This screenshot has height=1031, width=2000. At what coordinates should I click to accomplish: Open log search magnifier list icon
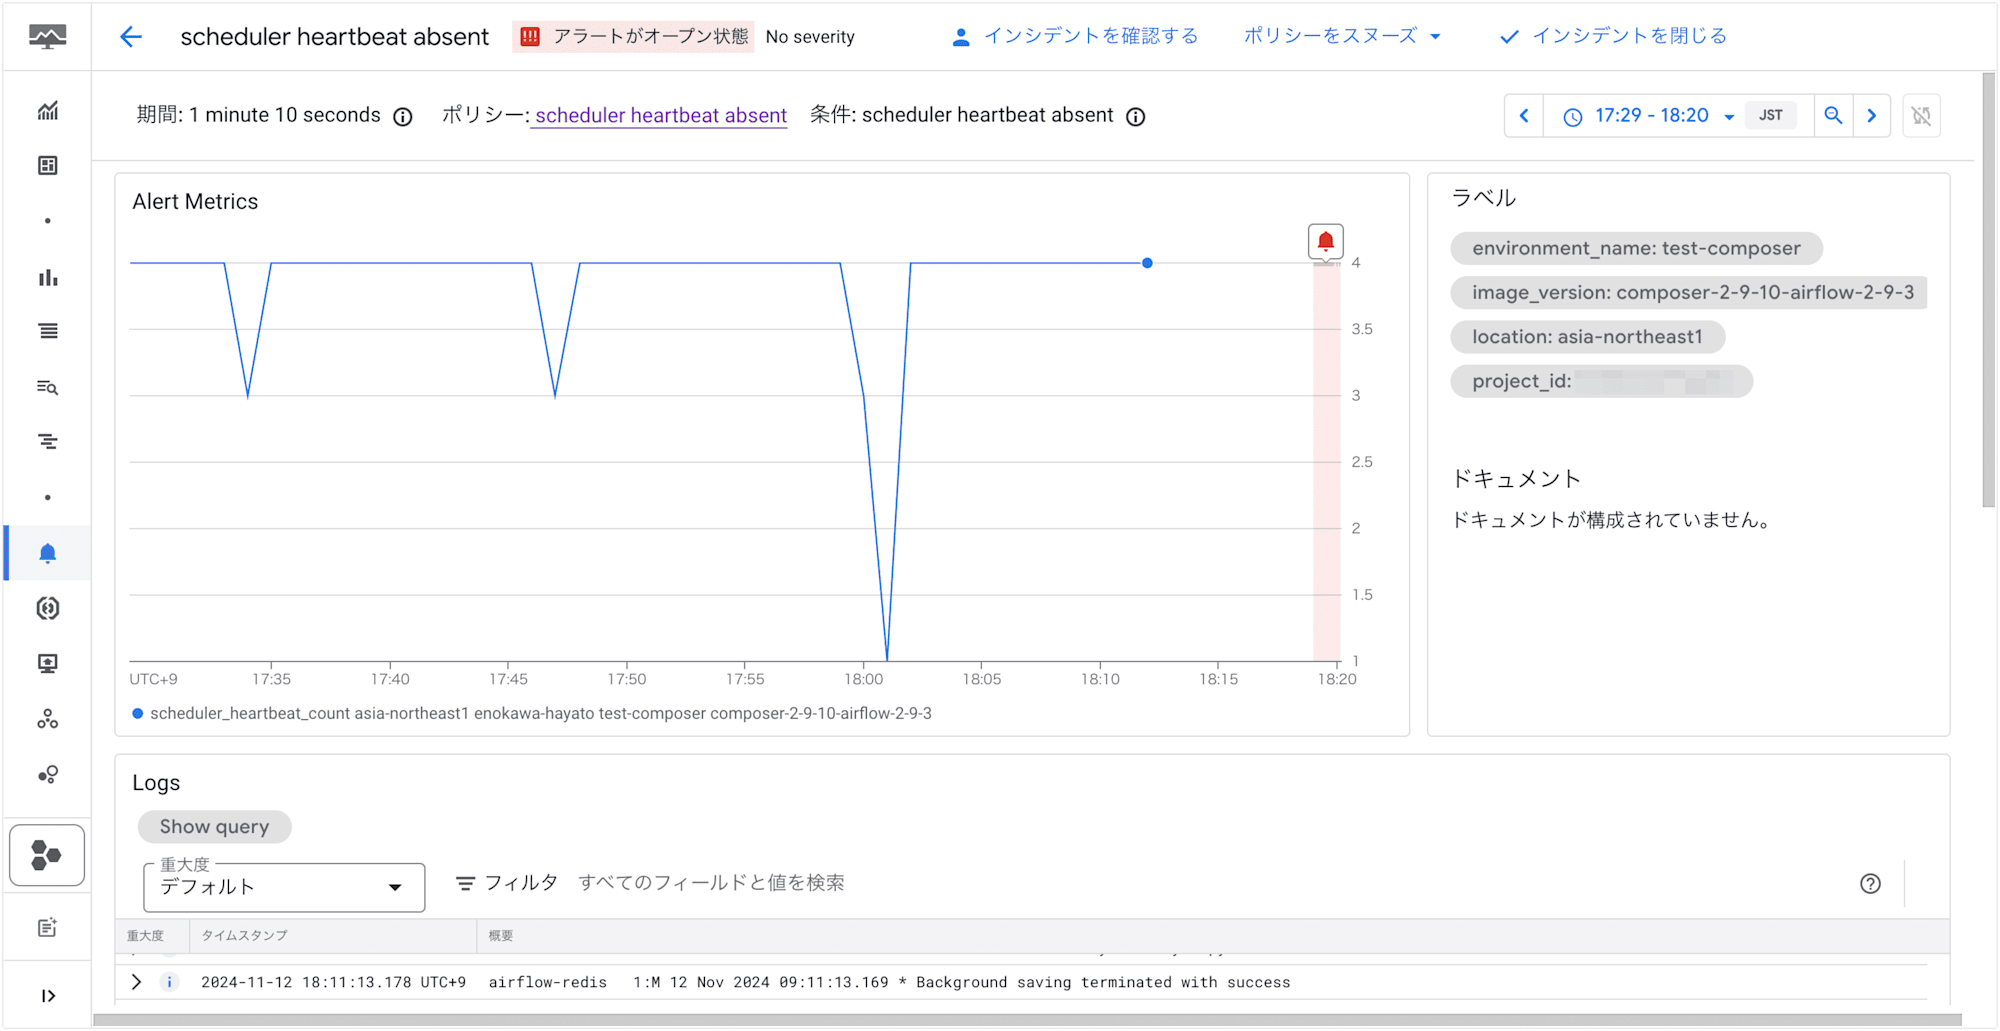pos(47,387)
